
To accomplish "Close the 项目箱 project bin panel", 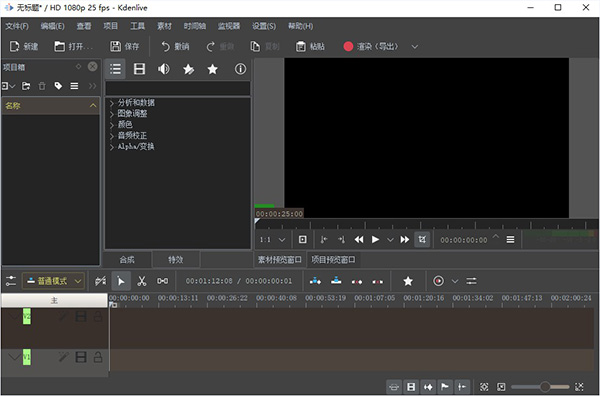I will (93, 67).
